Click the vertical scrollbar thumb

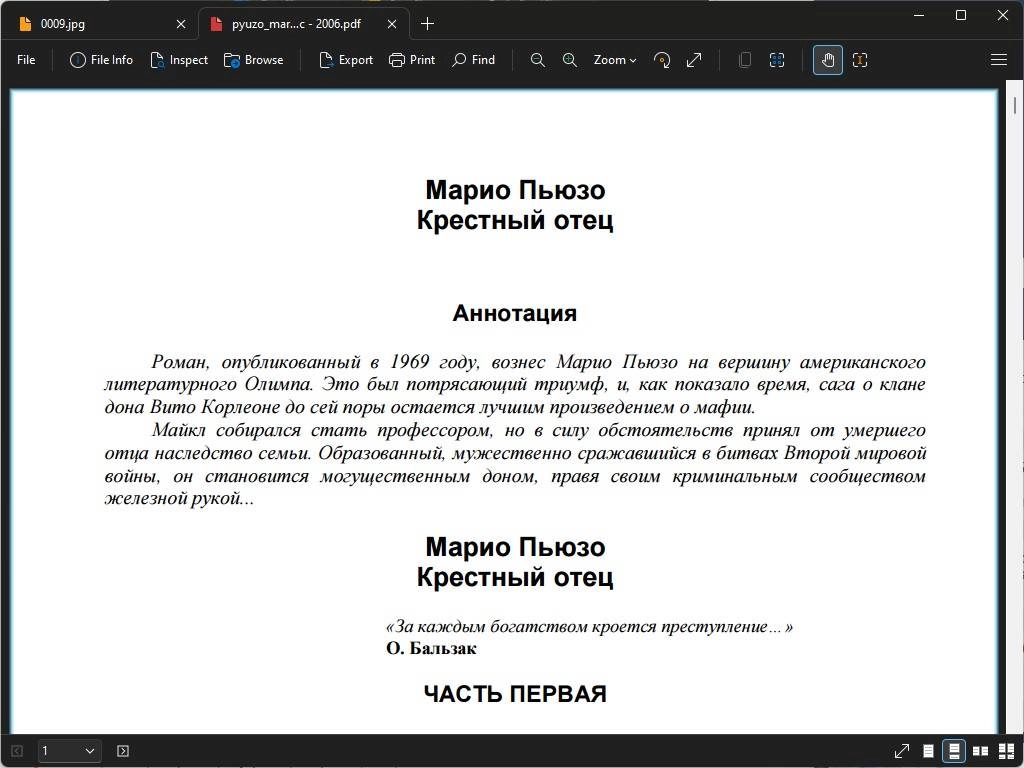(1015, 104)
